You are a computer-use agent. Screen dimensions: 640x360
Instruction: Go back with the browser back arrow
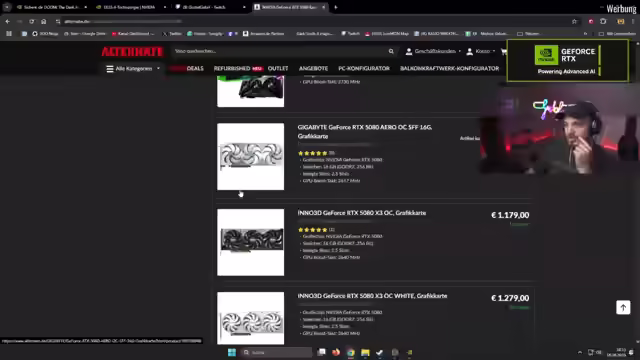click(7, 21)
